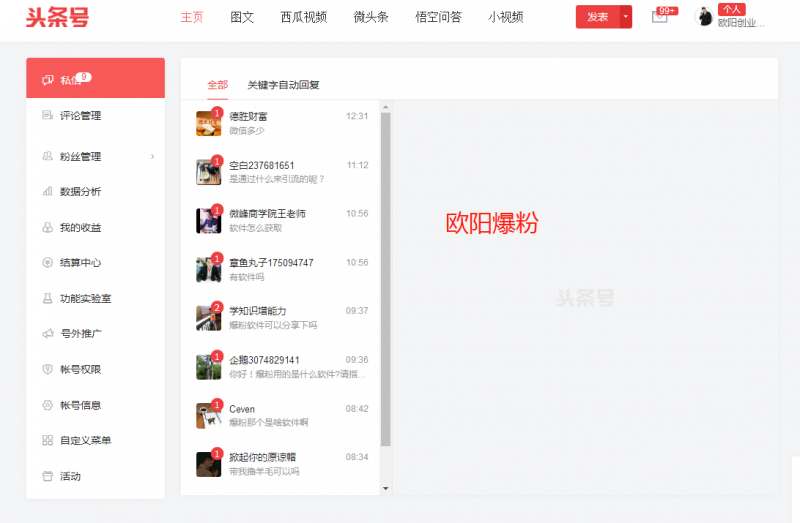Open 头条号 logo home link
Screen dimensions: 800x523
point(60,17)
